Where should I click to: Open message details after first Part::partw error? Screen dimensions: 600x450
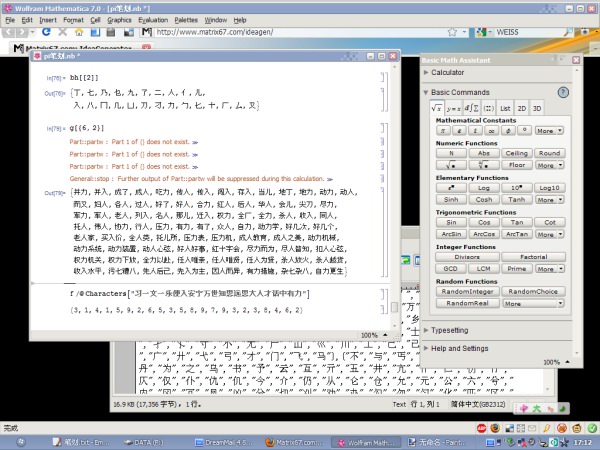click(195, 142)
